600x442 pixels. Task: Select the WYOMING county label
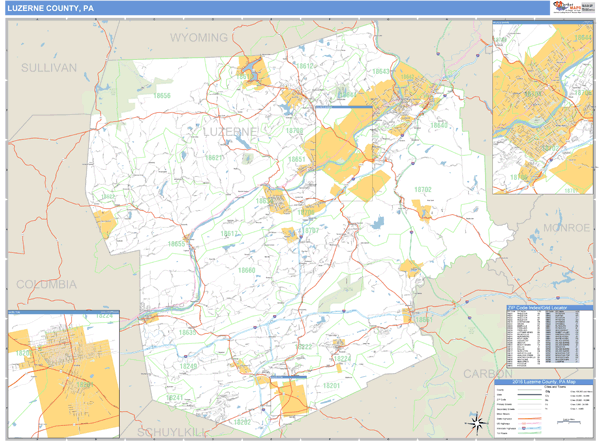coord(199,38)
